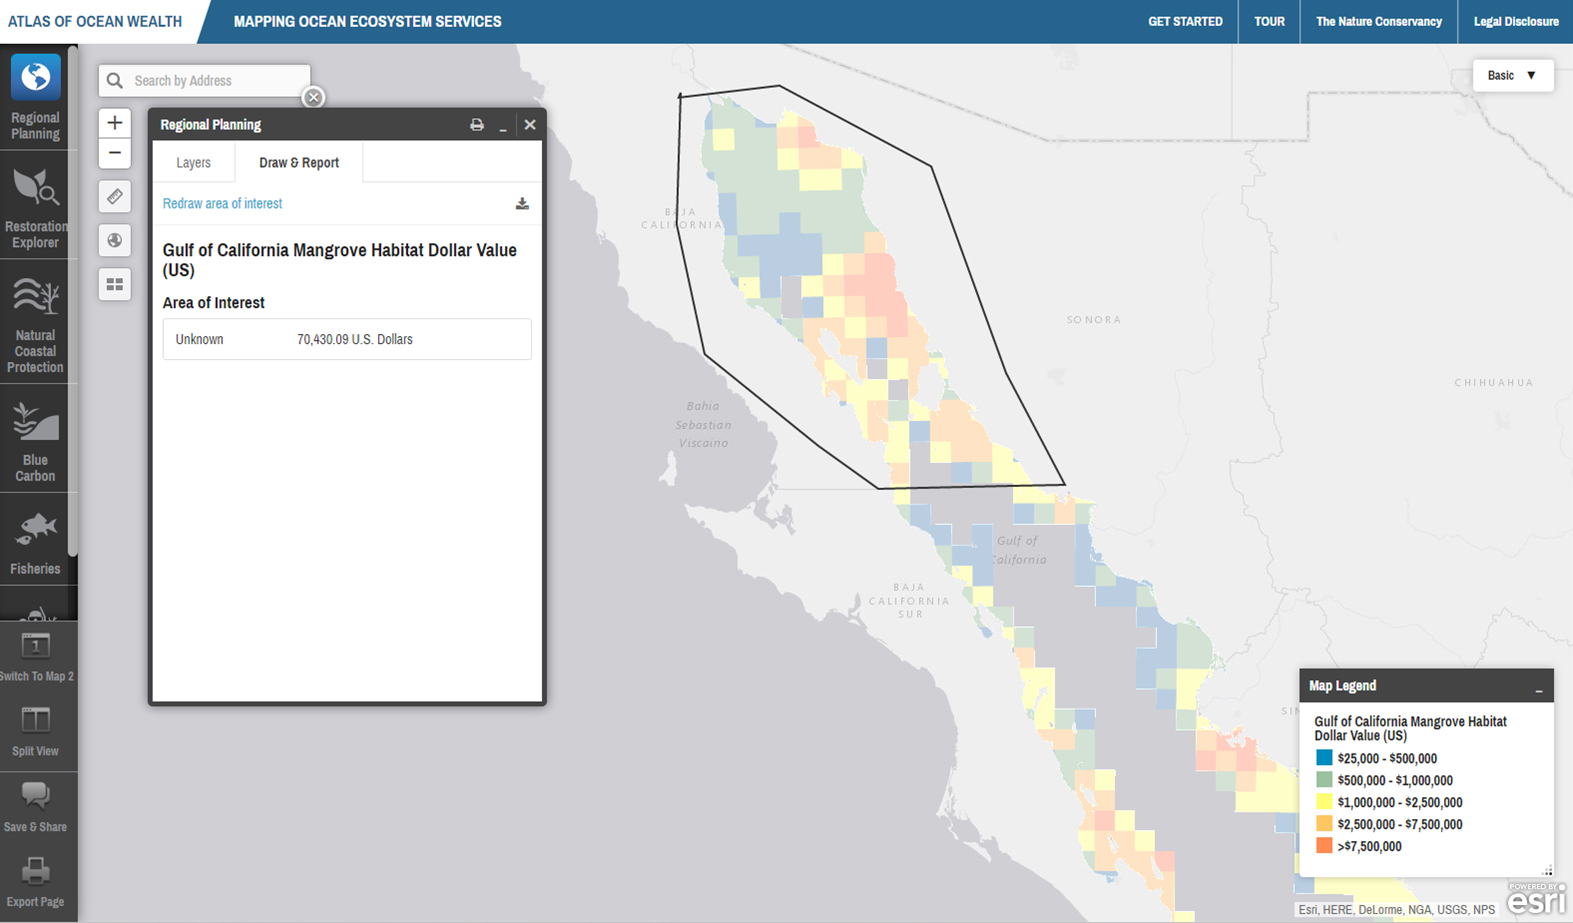Enable Split View
Viewport: 1573px width, 923px height.
[35, 732]
